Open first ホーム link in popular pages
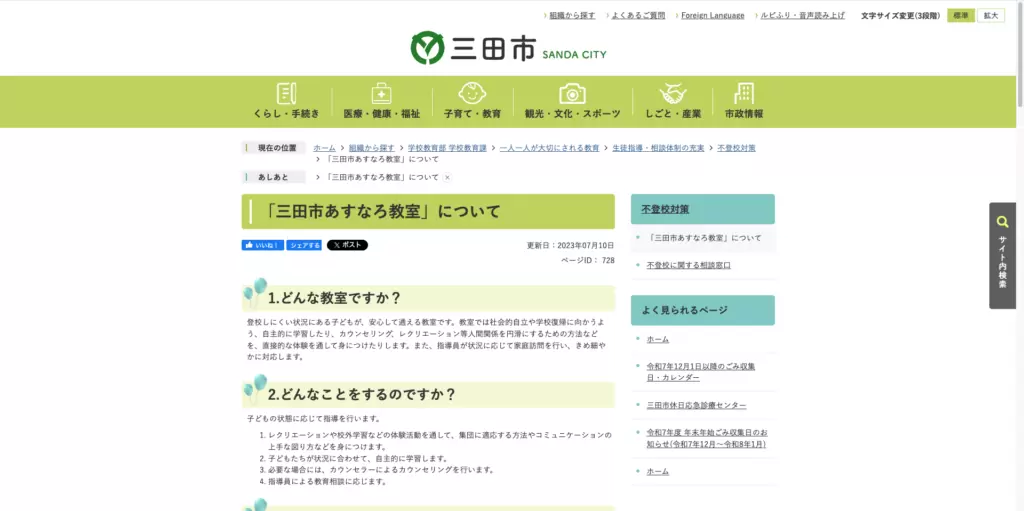Viewport: 1024px width, 511px height. 658,339
